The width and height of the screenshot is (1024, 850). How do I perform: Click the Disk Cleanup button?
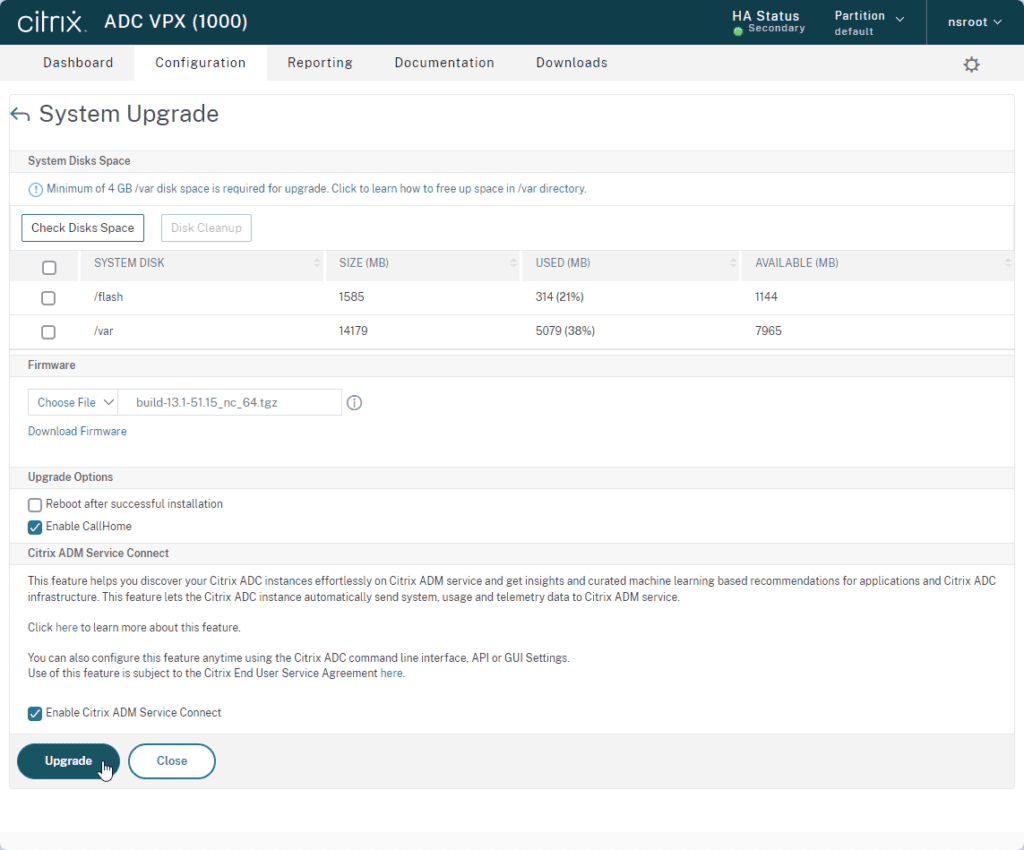pos(206,228)
